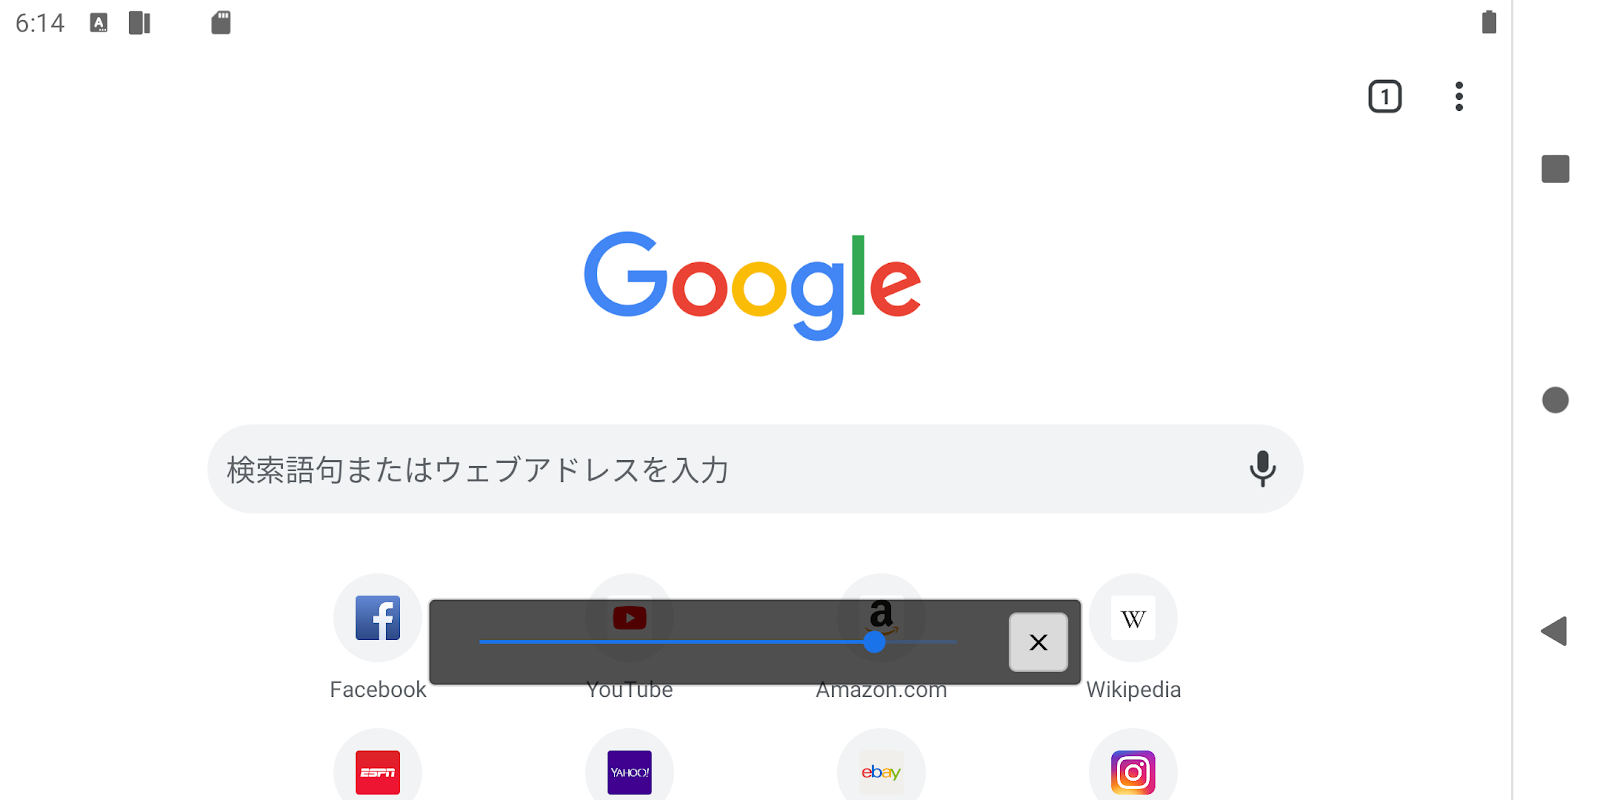Click the blue slider handle
This screenshot has width=1600, height=800.
click(x=875, y=642)
